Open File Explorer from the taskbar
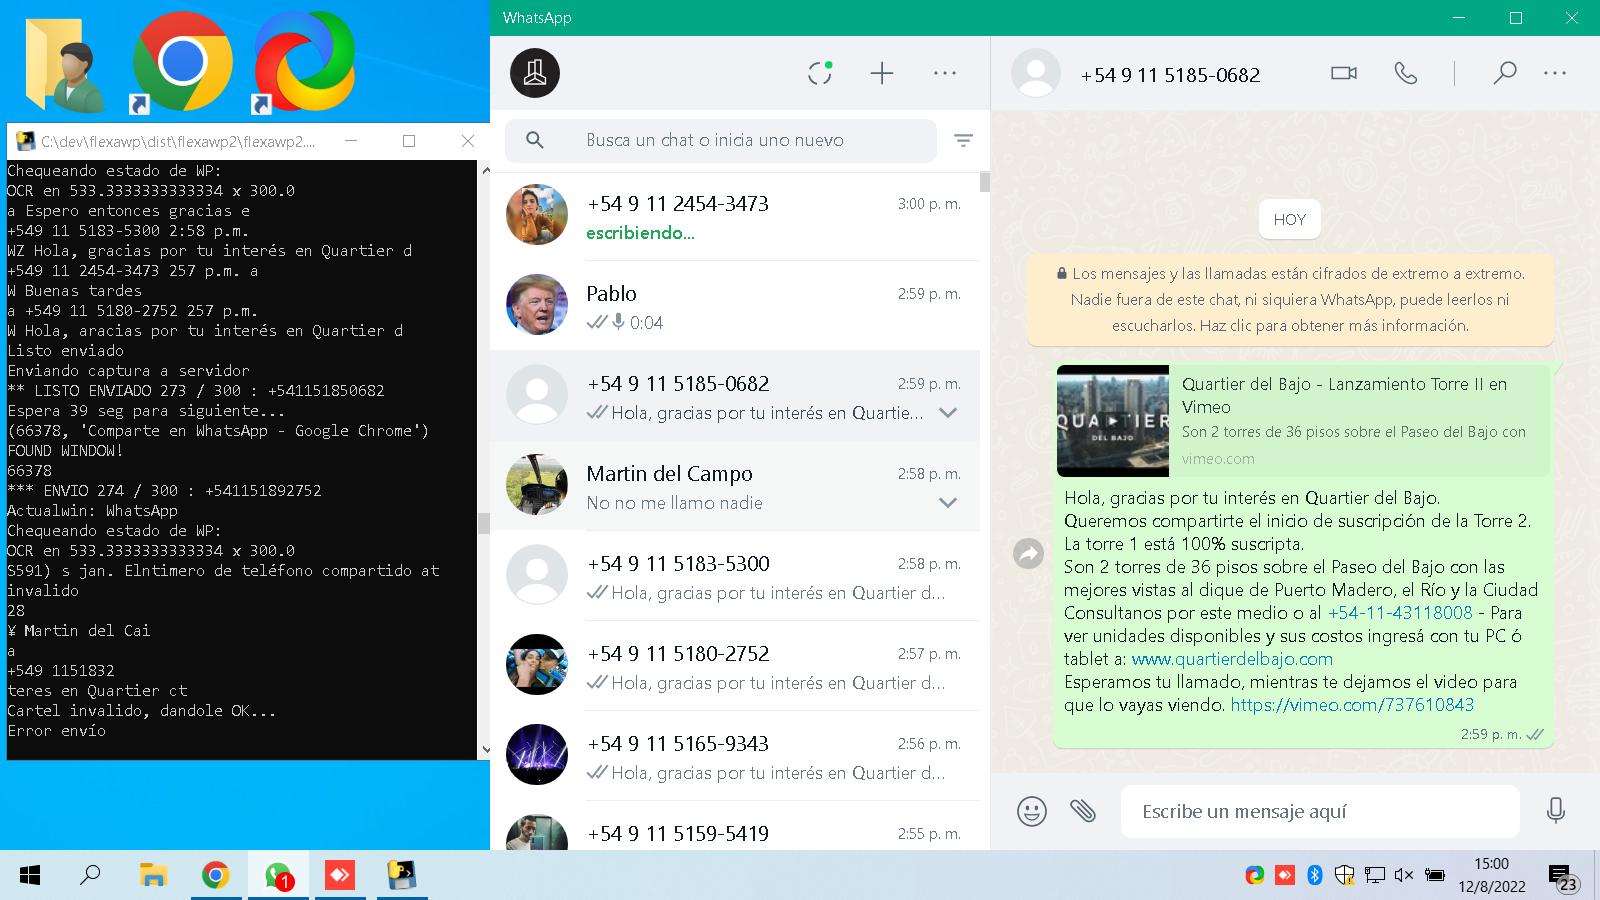Image resolution: width=1600 pixels, height=900 pixels. click(153, 876)
